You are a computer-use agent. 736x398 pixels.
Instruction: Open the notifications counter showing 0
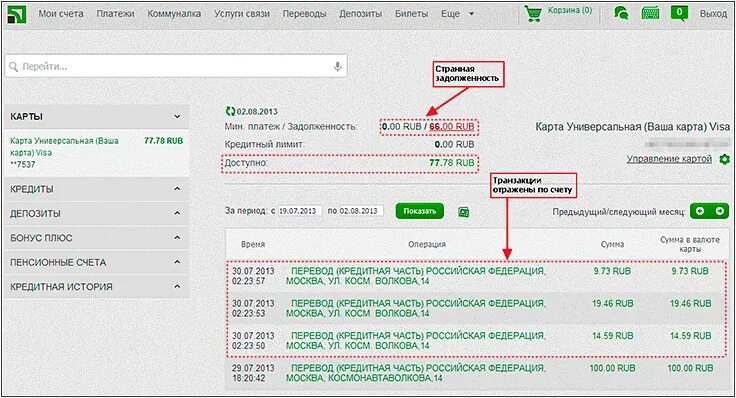pyautogui.click(x=679, y=13)
